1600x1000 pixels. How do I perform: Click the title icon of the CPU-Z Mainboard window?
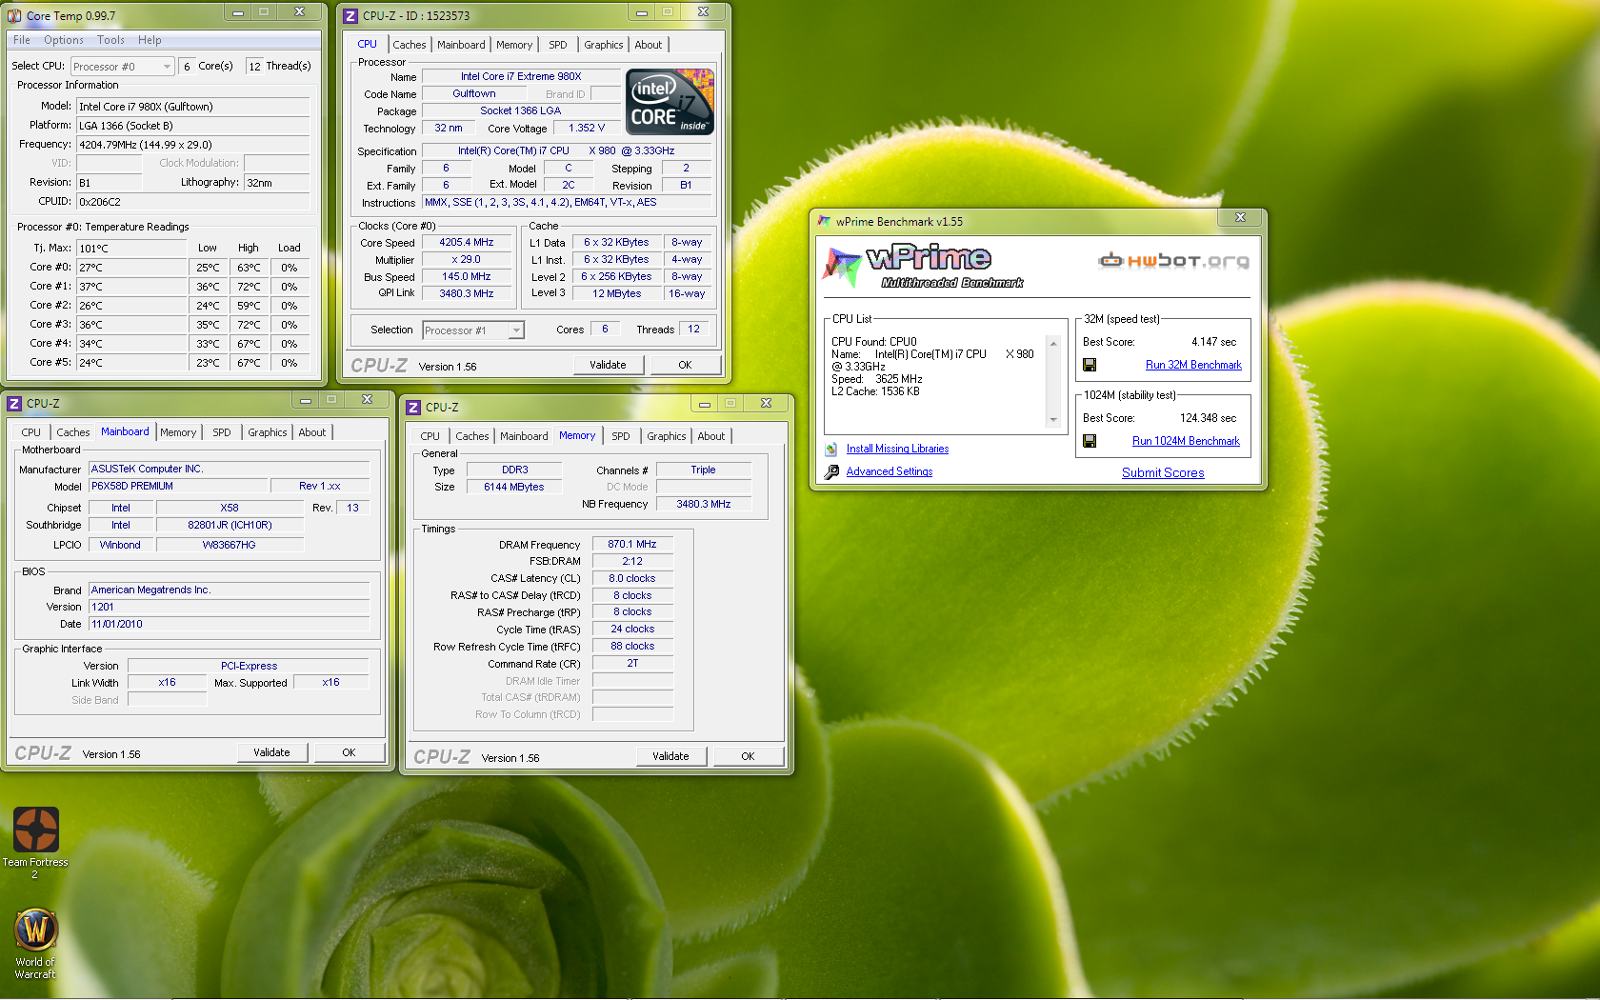[x=14, y=404]
